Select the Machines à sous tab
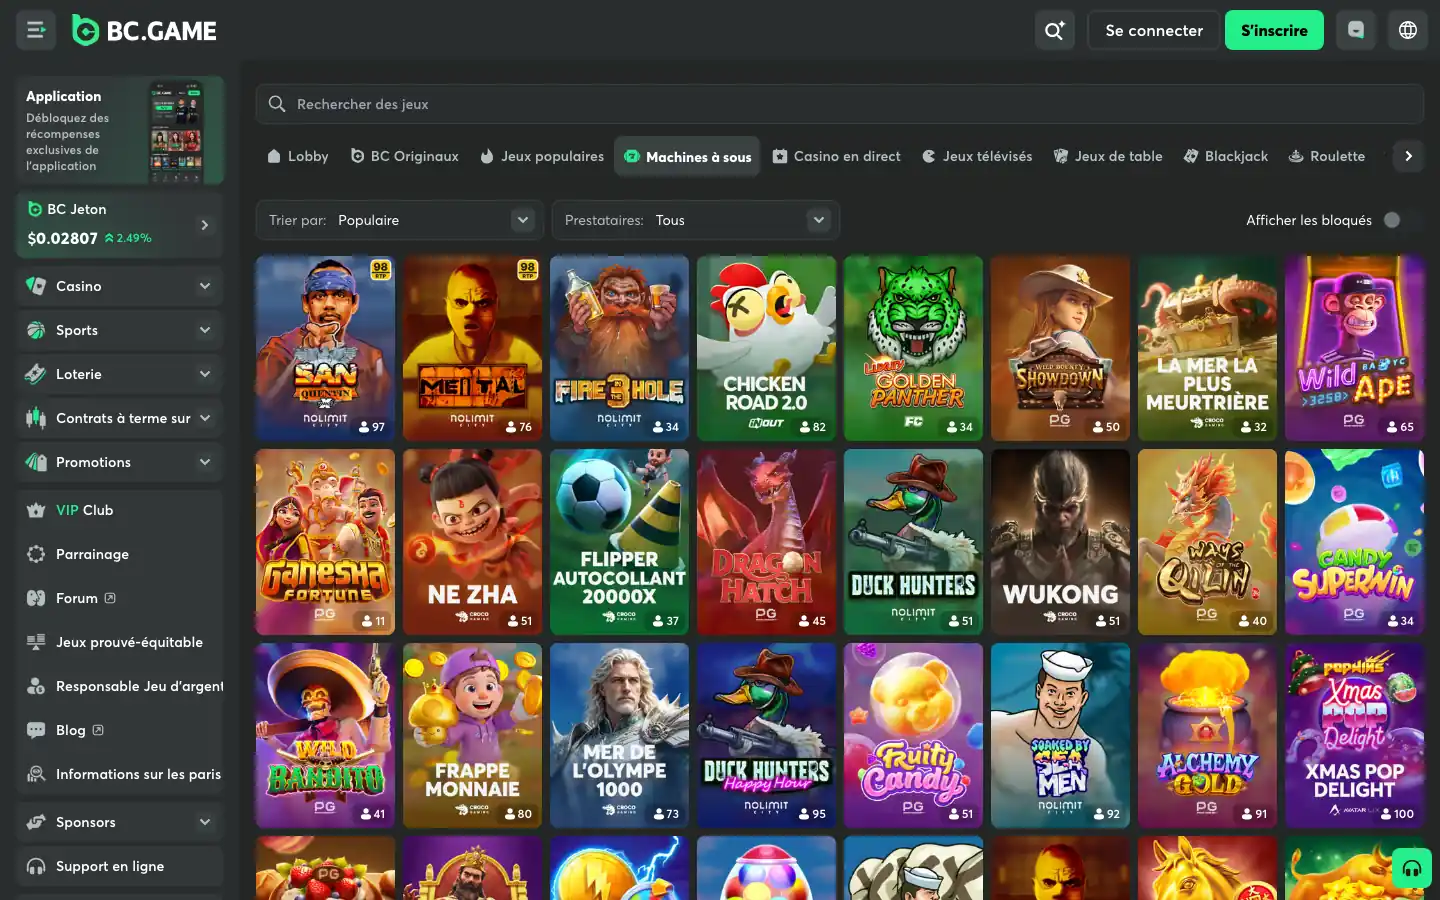The width and height of the screenshot is (1440, 900). point(688,157)
